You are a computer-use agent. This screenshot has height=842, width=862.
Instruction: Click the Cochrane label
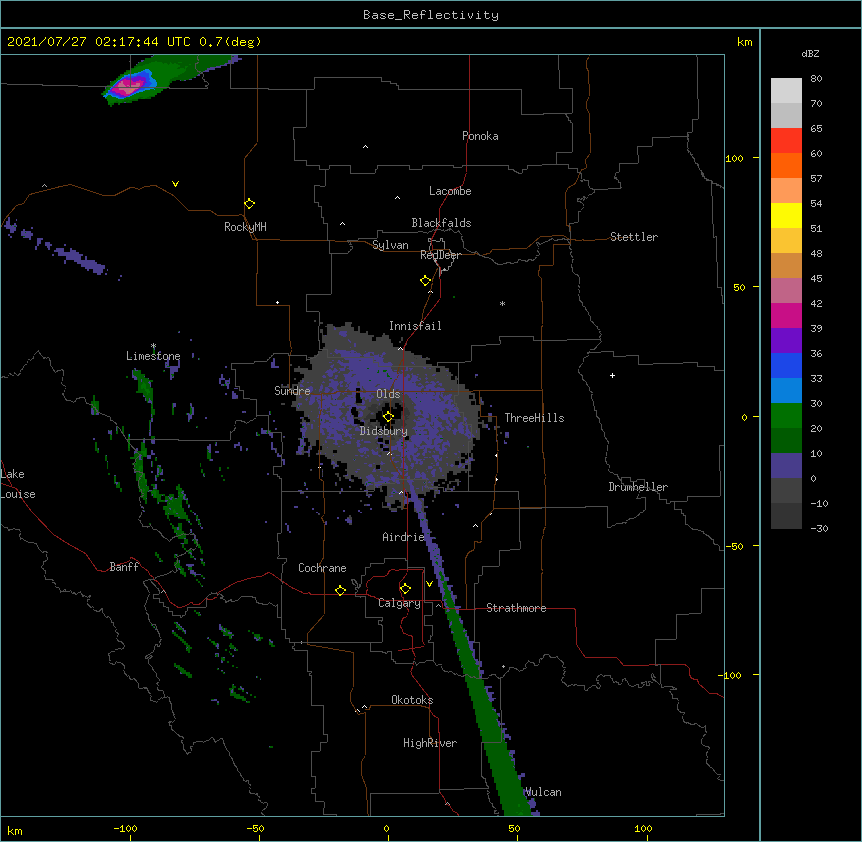(322, 568)
